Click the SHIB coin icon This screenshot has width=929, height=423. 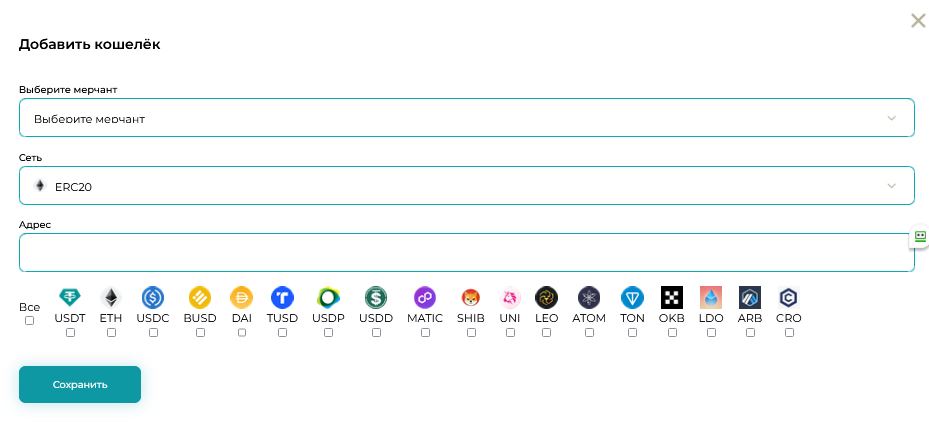(x=471, y=297)
